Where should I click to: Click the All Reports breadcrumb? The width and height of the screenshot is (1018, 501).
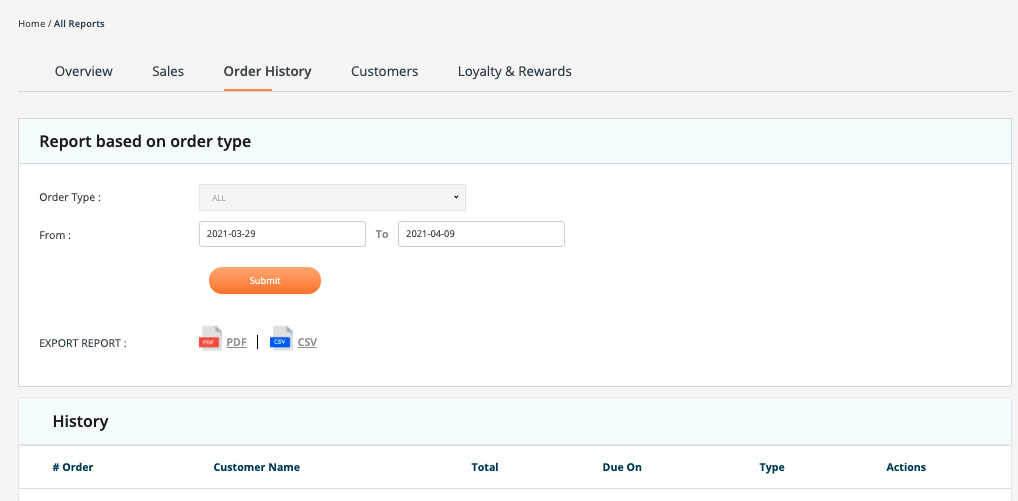pyautogui.click(x=79, y=23)
